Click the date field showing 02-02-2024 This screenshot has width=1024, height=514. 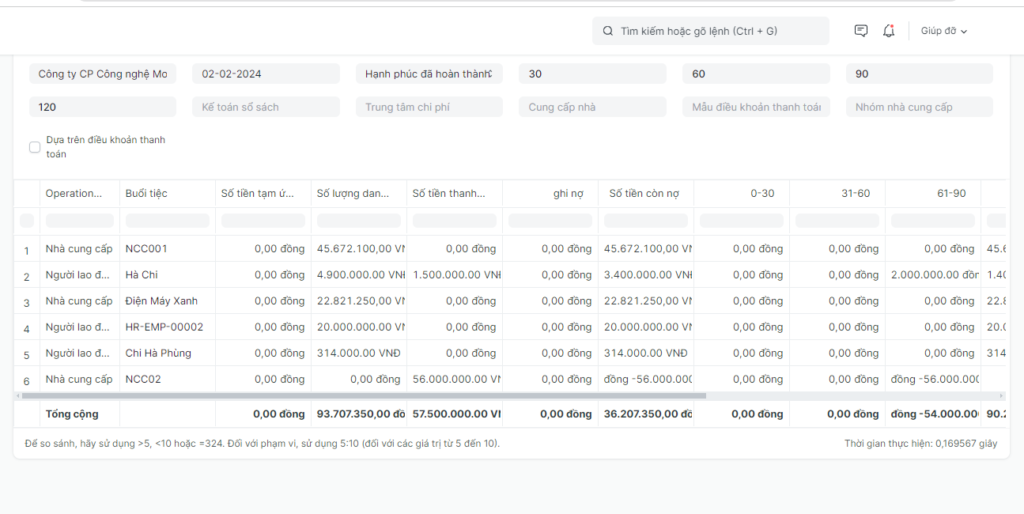click(265, 74)
